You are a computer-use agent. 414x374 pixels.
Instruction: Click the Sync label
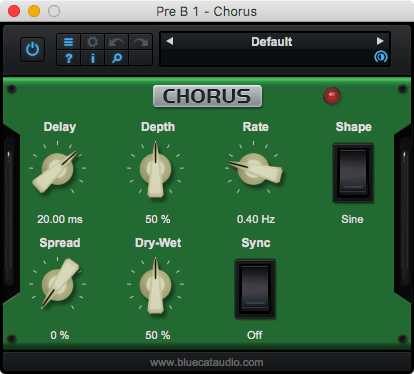[x=256, y=243]
